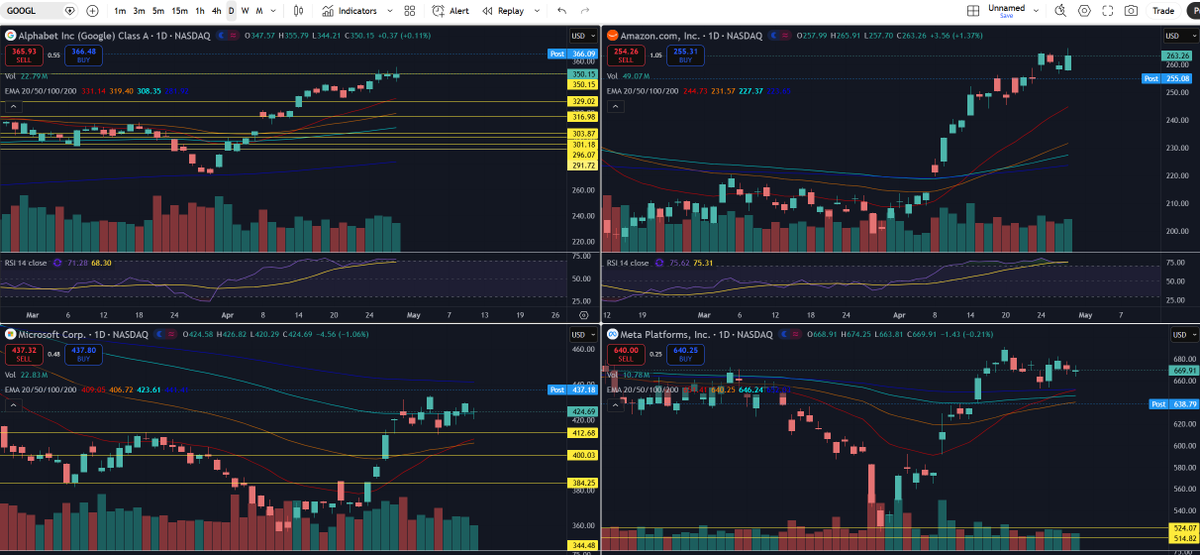Viewport: 1200px width, 555px height.
Task: Click the 329.02 yellow price level label
Action: pyautogui.click(x=583, y=101)
